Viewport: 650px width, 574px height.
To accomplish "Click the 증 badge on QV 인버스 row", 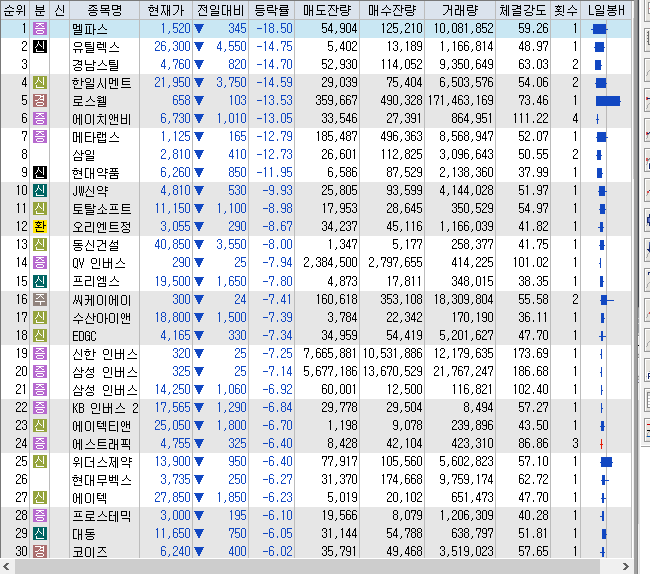I will 40,262.
